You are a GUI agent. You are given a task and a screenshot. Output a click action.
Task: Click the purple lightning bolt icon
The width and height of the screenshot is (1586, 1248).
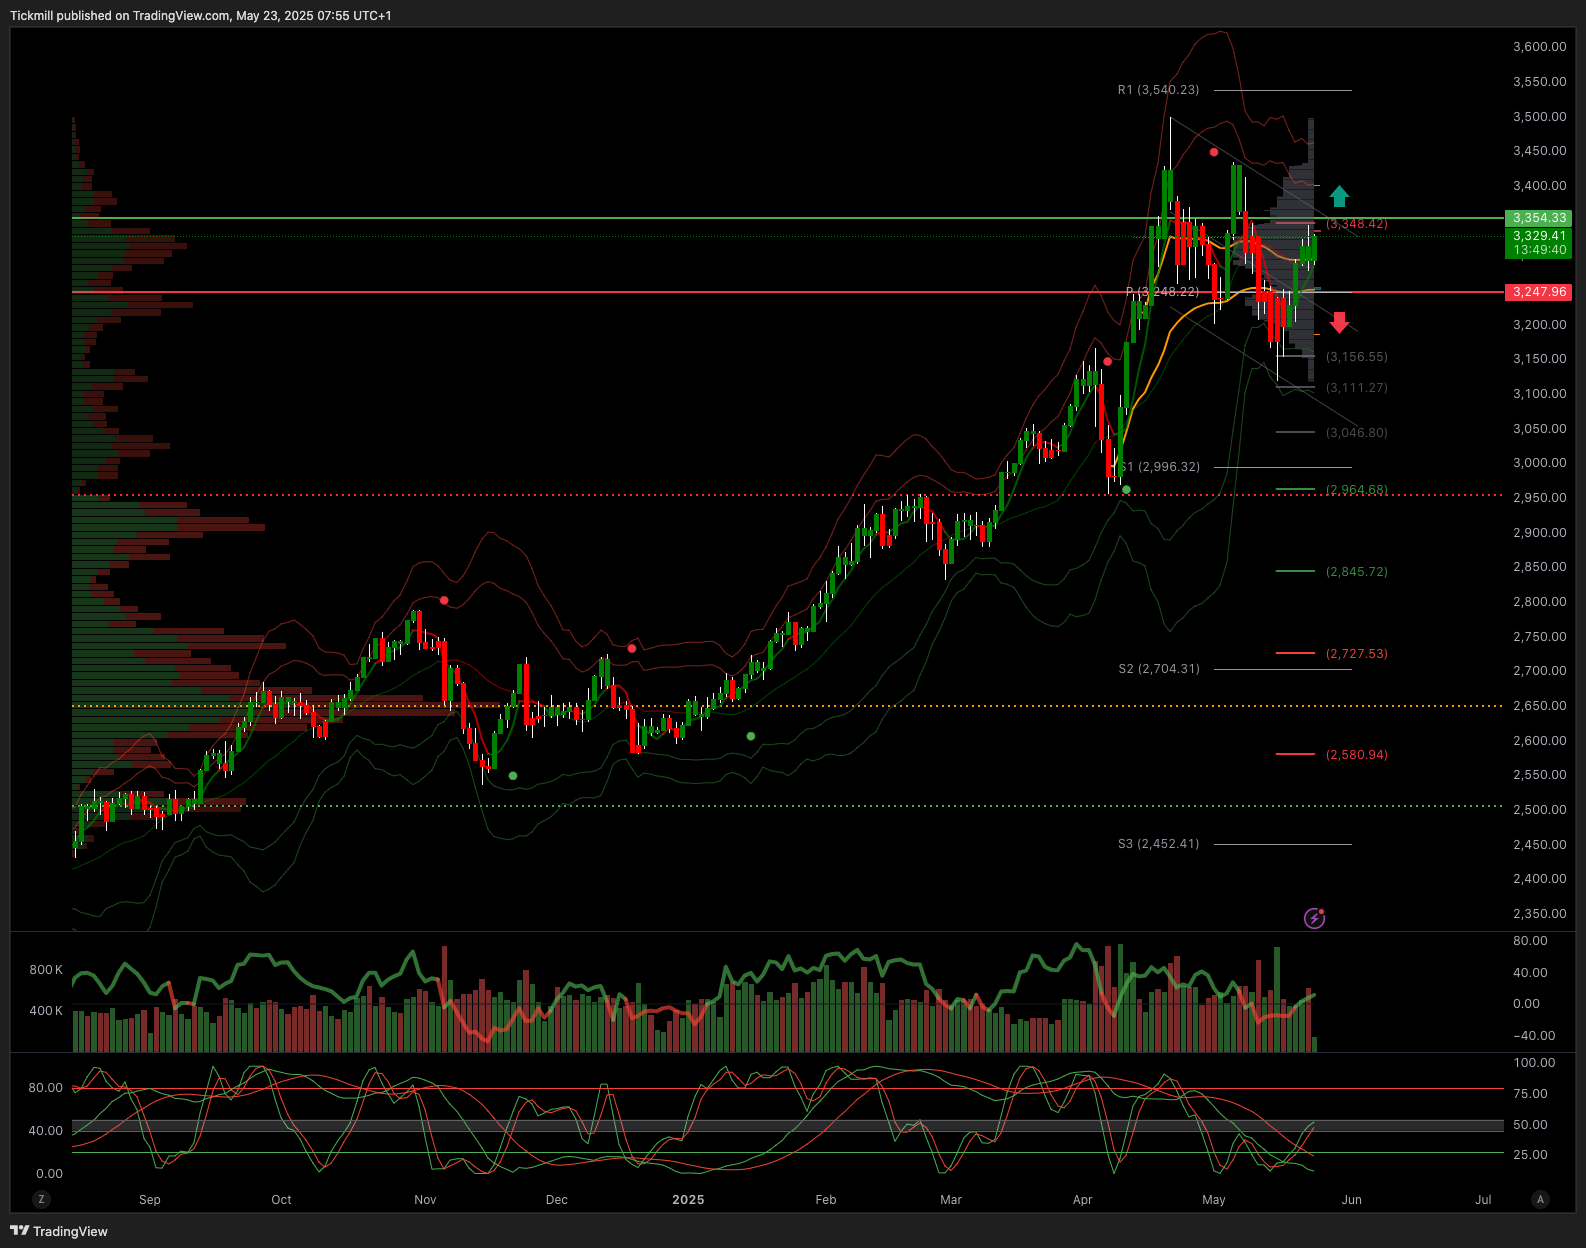1314,918
